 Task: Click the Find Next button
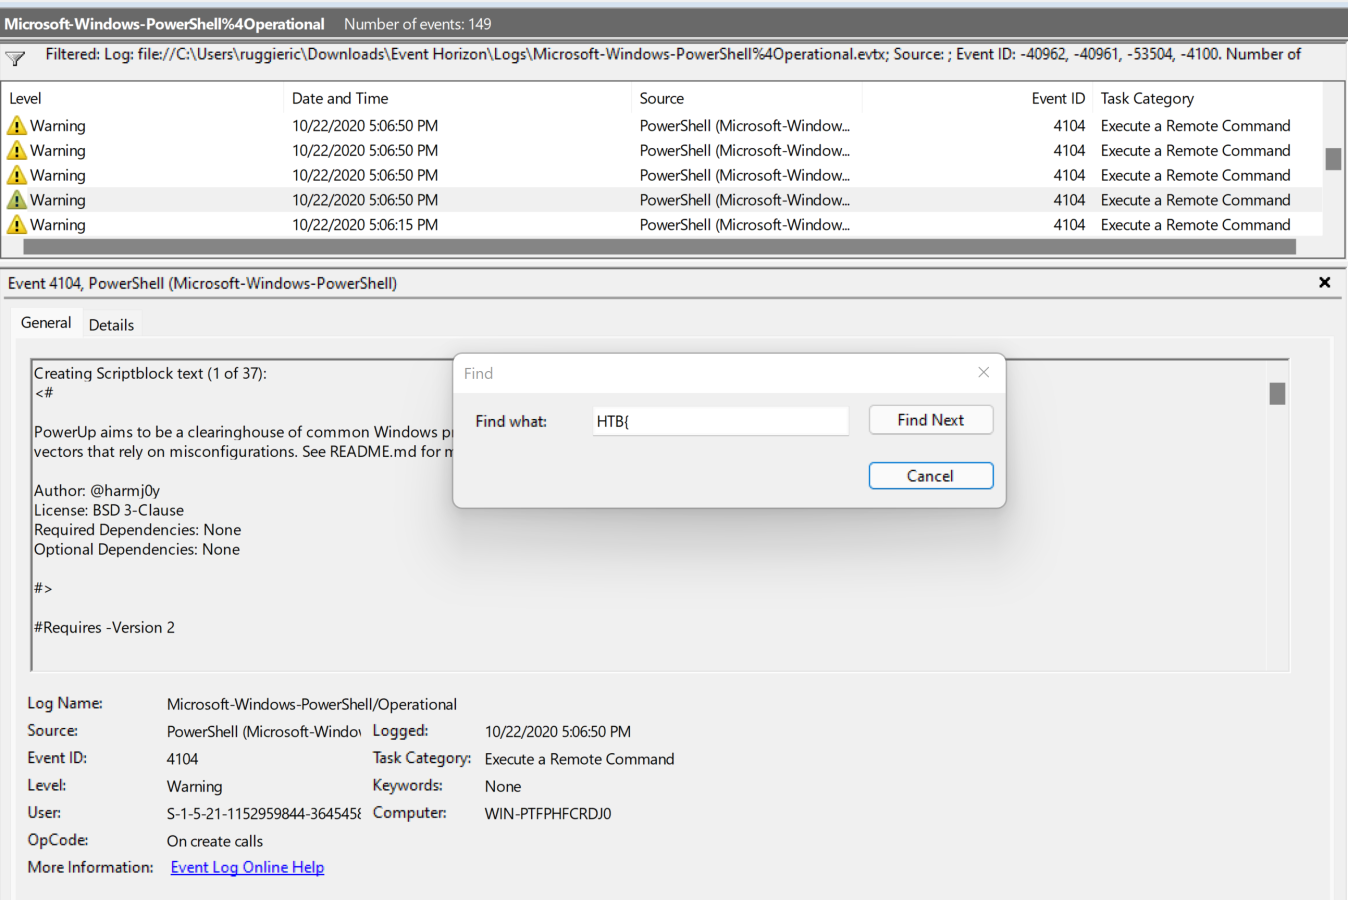(930, 420)
